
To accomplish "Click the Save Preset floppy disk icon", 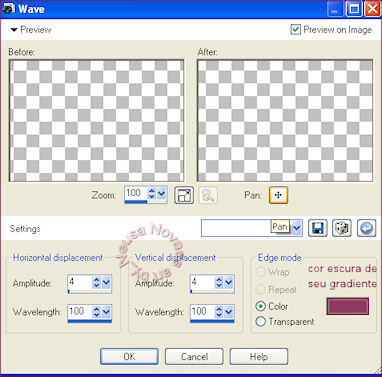I will (317, 228).
